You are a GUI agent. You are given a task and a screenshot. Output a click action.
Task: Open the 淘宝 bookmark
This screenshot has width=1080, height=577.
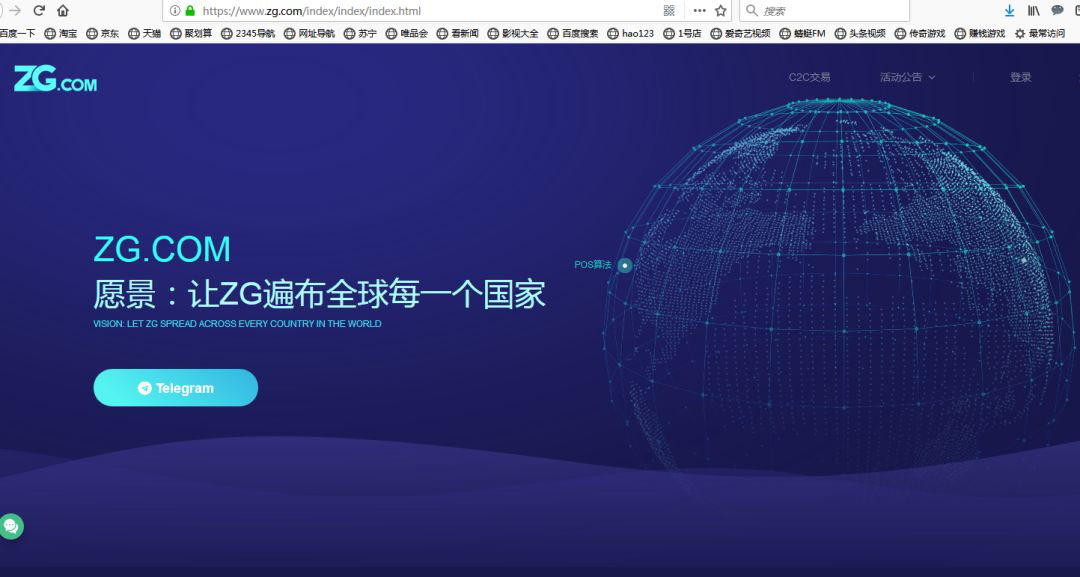[61, 33]
